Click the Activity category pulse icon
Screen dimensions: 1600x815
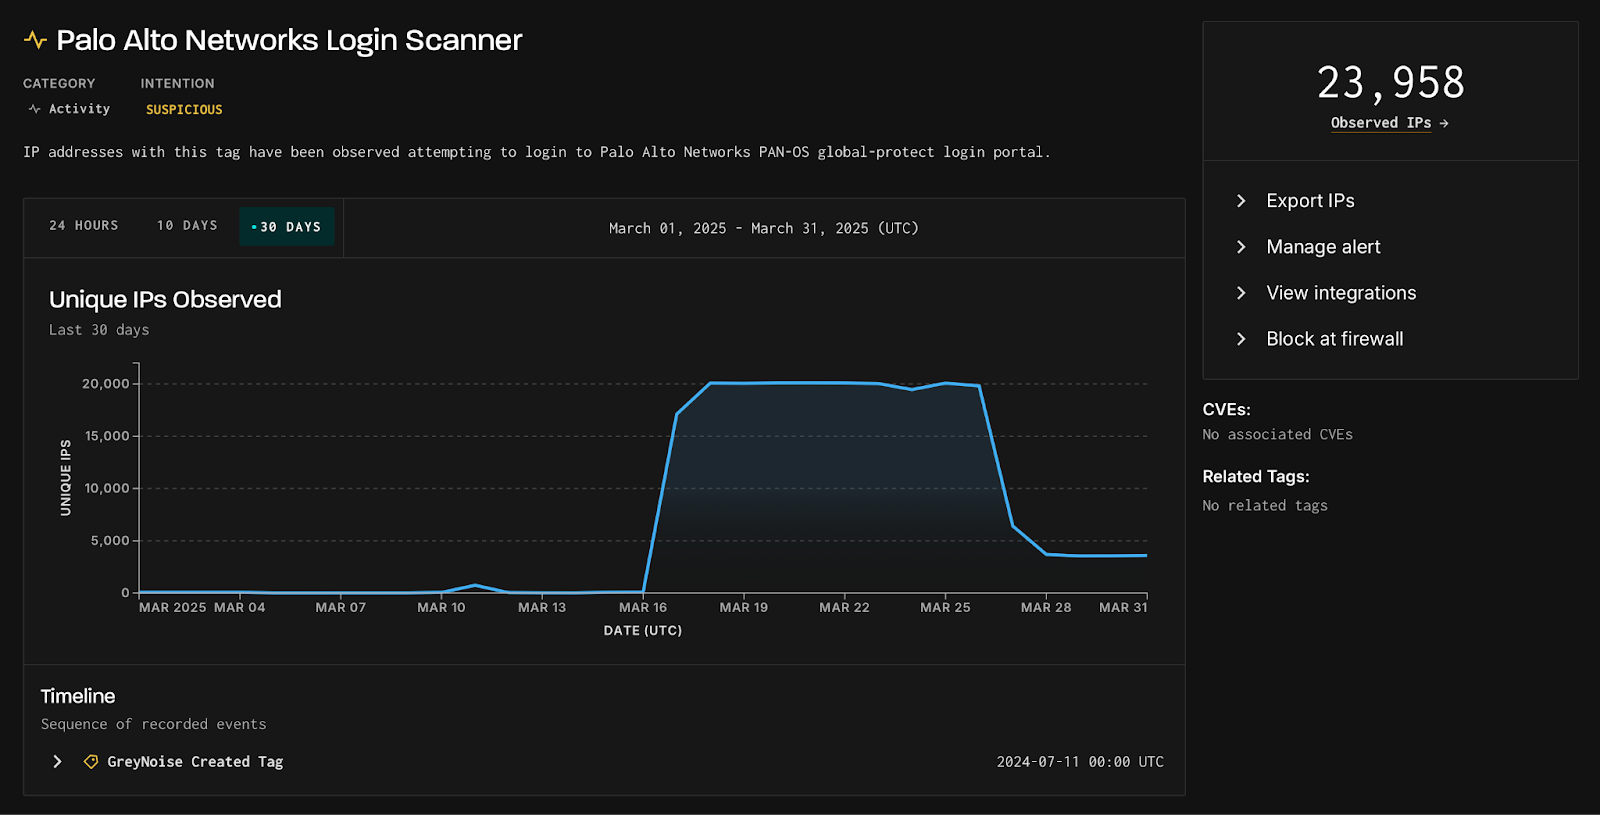pos(35,109)
